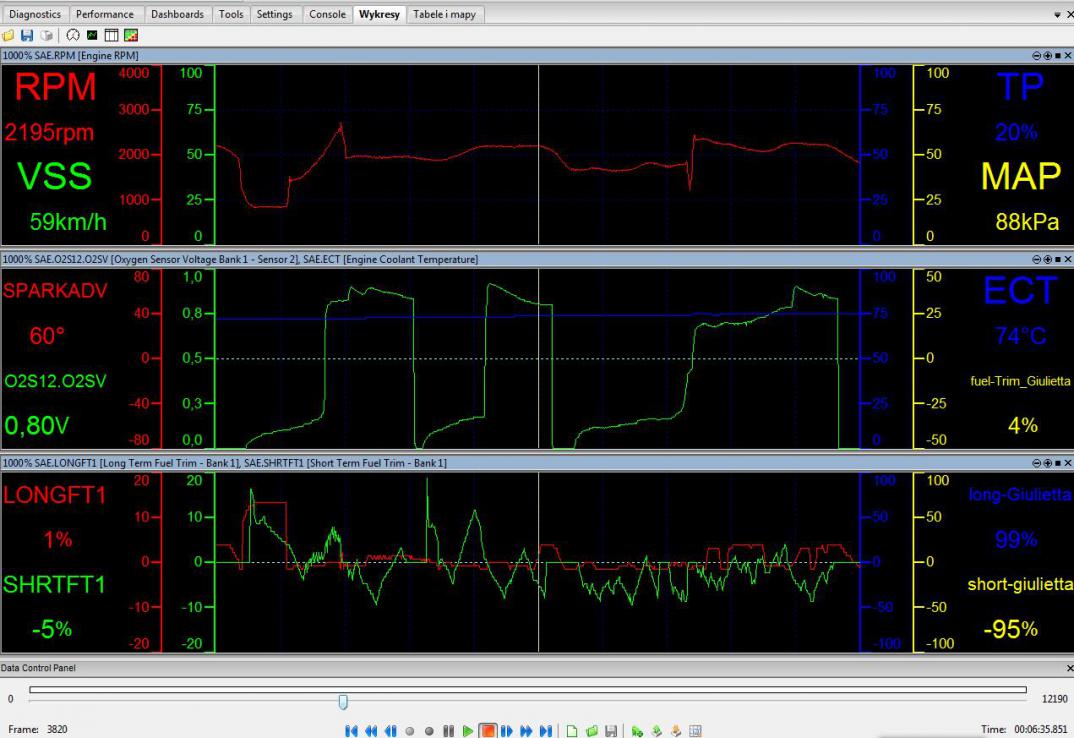
Task: Select the Oxygen Sensor Voltage chart title bar
Action: pyautogui.click(x=537, y=259)
